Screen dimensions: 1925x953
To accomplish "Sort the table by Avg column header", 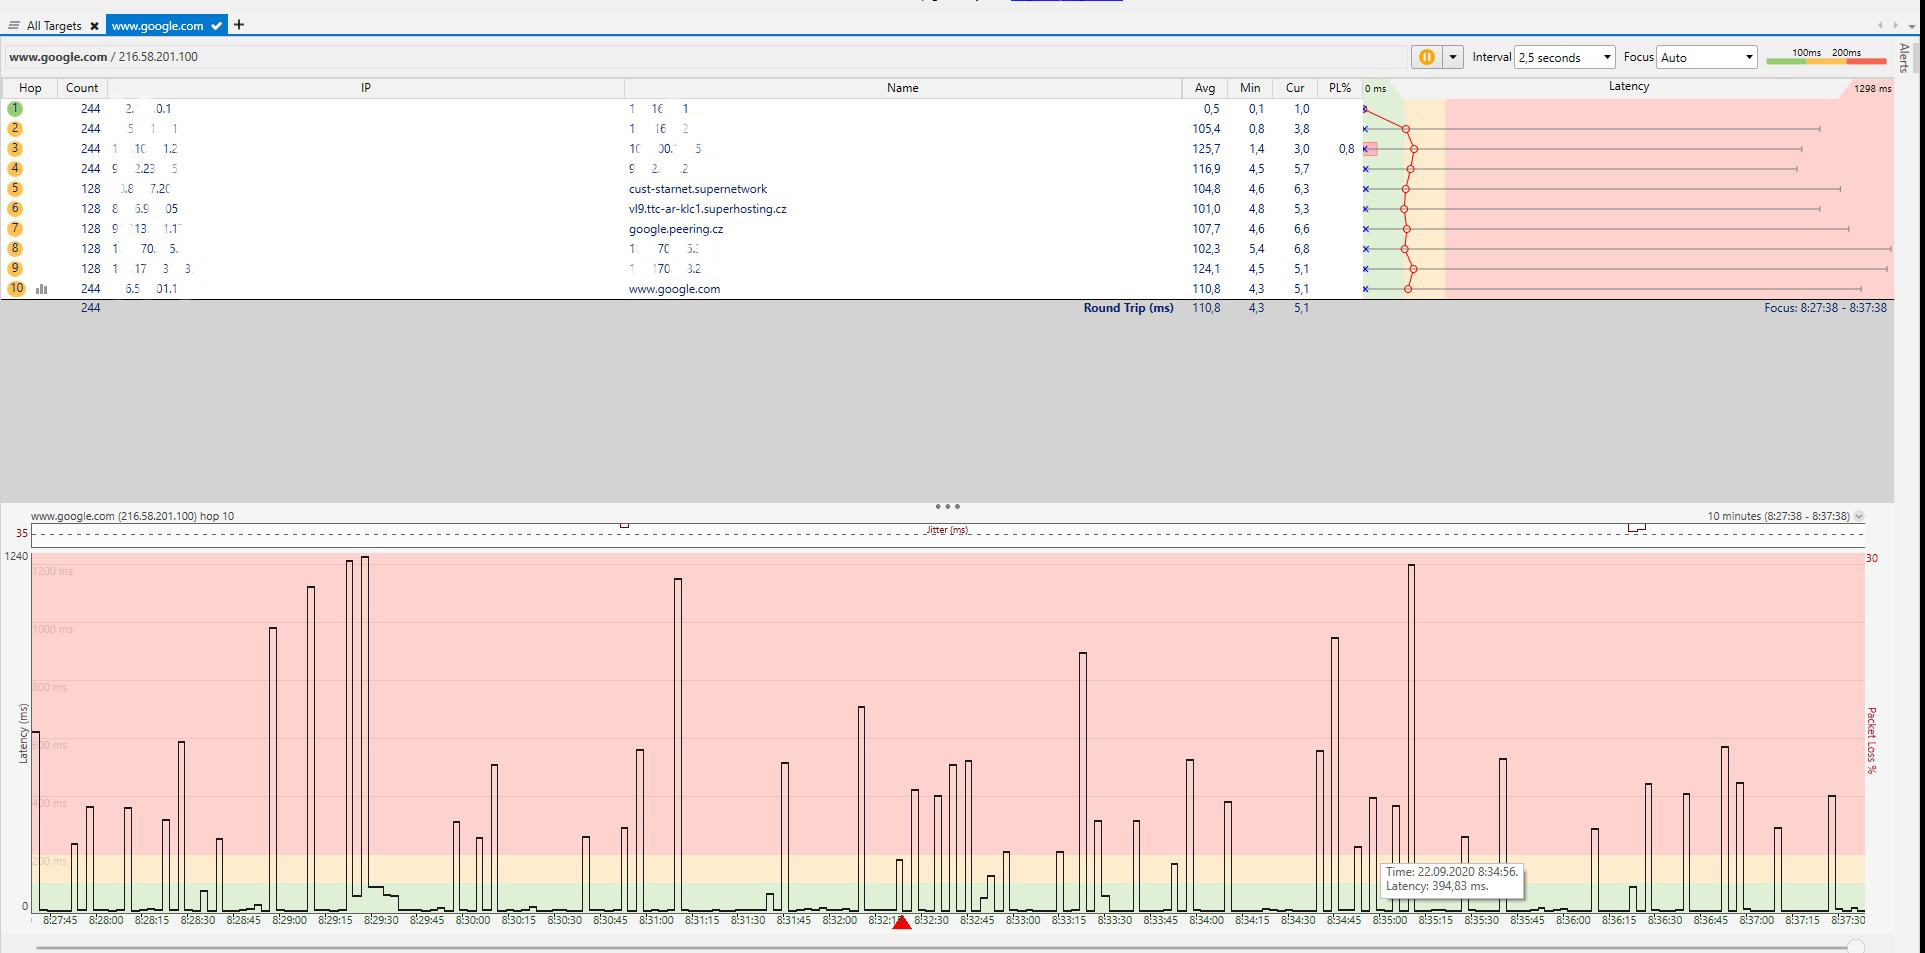I will pyautogui.click(x=1204, y=88).
